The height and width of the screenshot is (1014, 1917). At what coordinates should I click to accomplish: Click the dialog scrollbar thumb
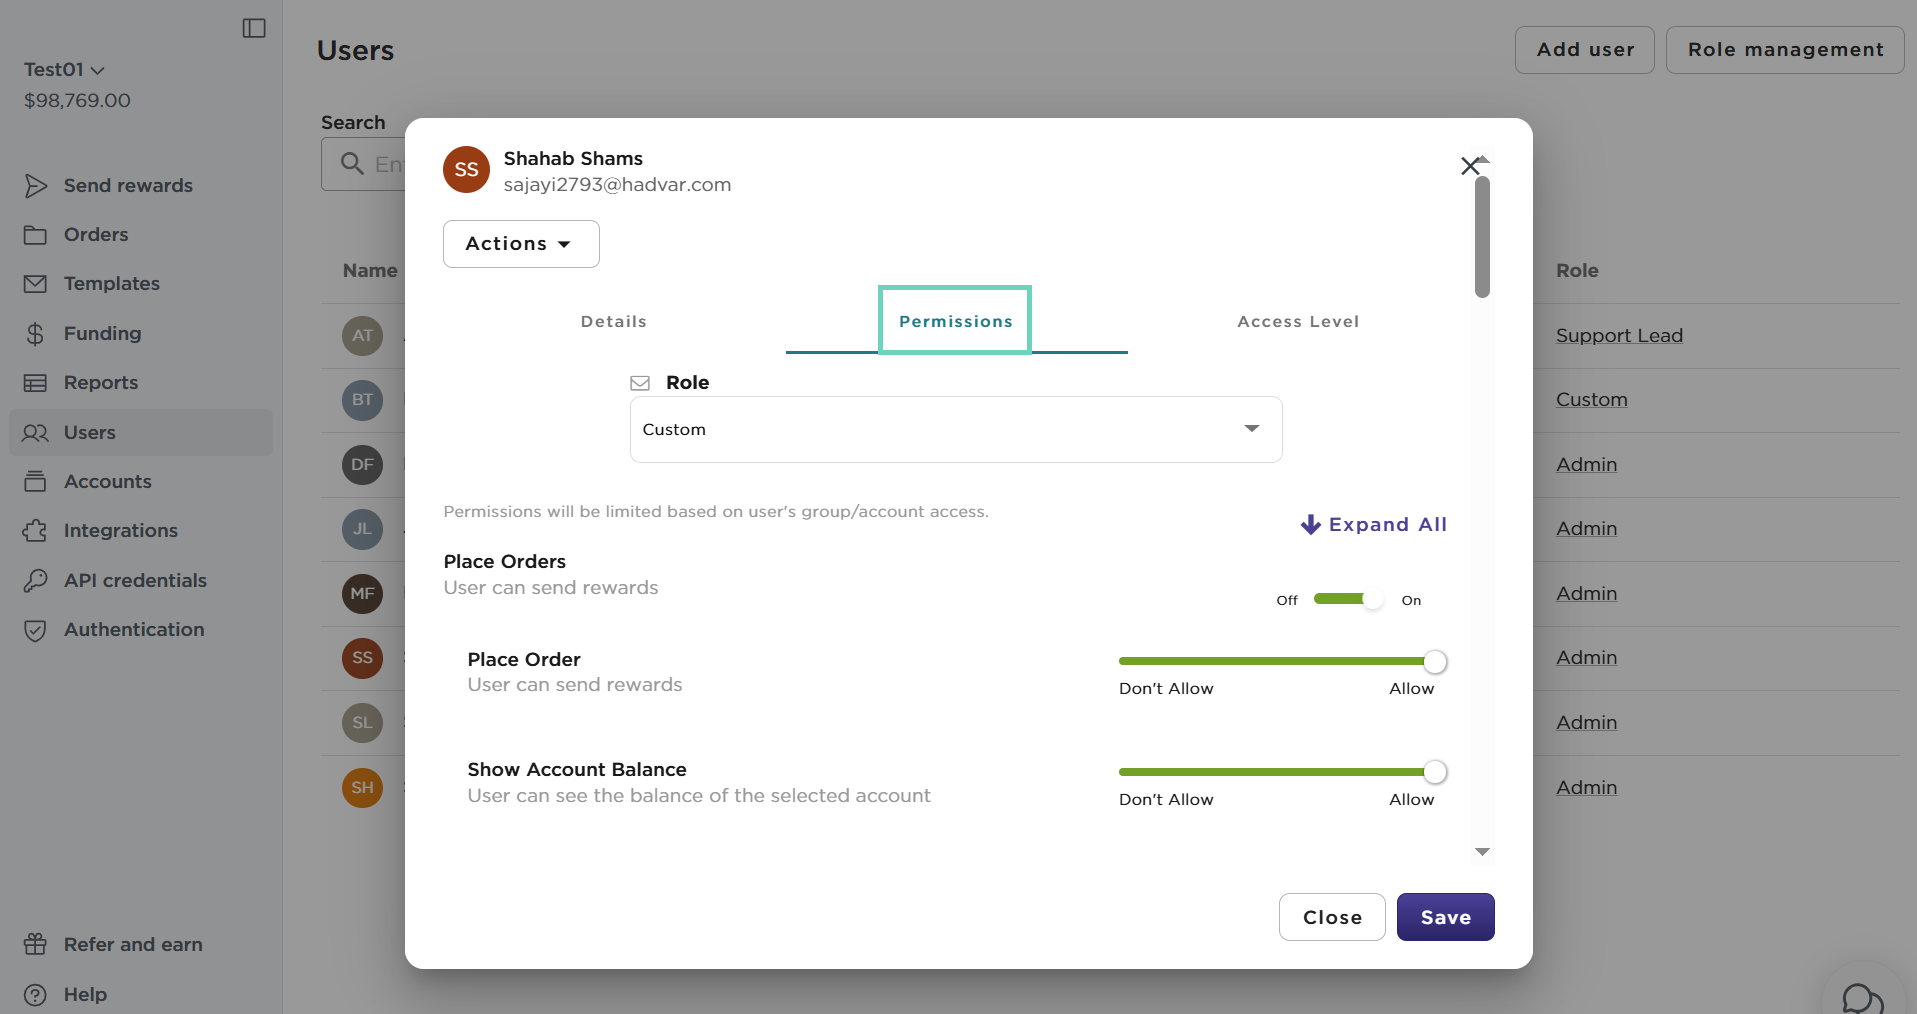[1483, 237]
